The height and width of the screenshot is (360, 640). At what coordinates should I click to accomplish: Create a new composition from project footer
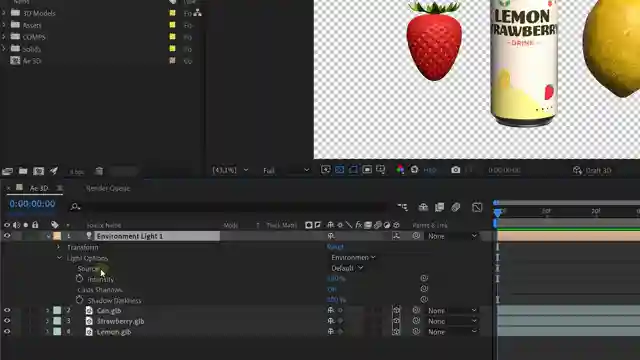pyautogui.click(x=38, y=171)
